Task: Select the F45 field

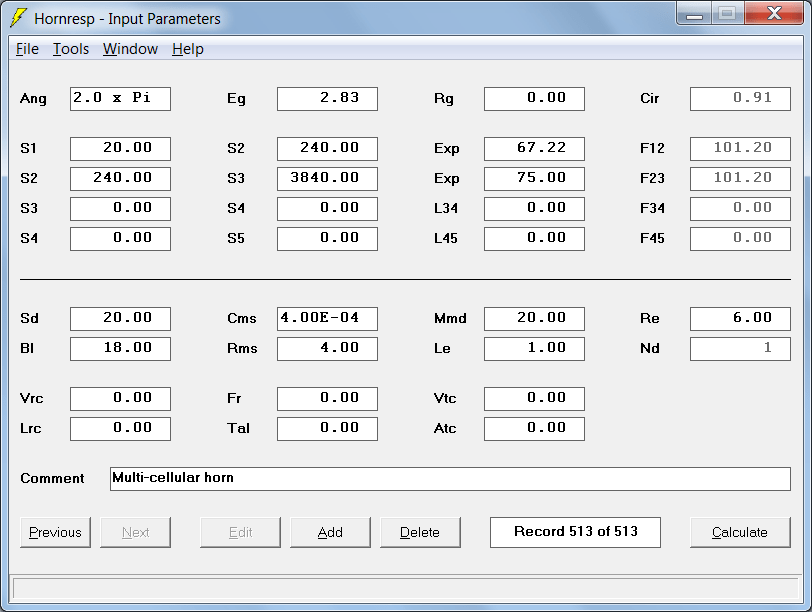Action: click(x=740, y=239)
